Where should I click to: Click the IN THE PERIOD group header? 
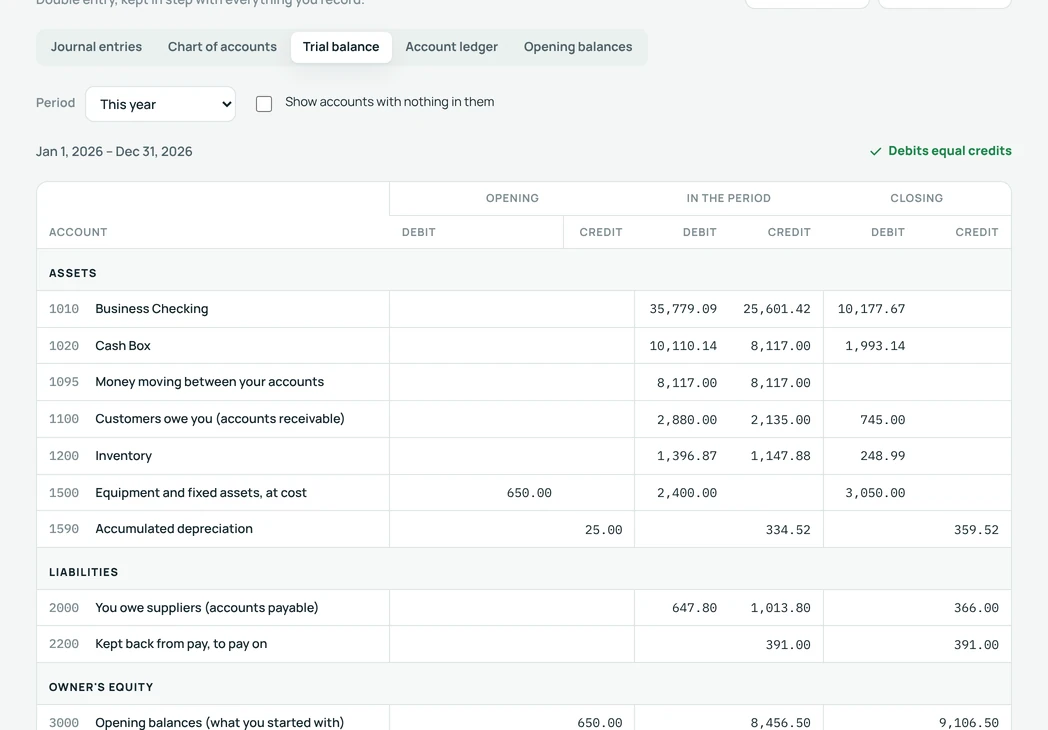(x=729, y=198)
